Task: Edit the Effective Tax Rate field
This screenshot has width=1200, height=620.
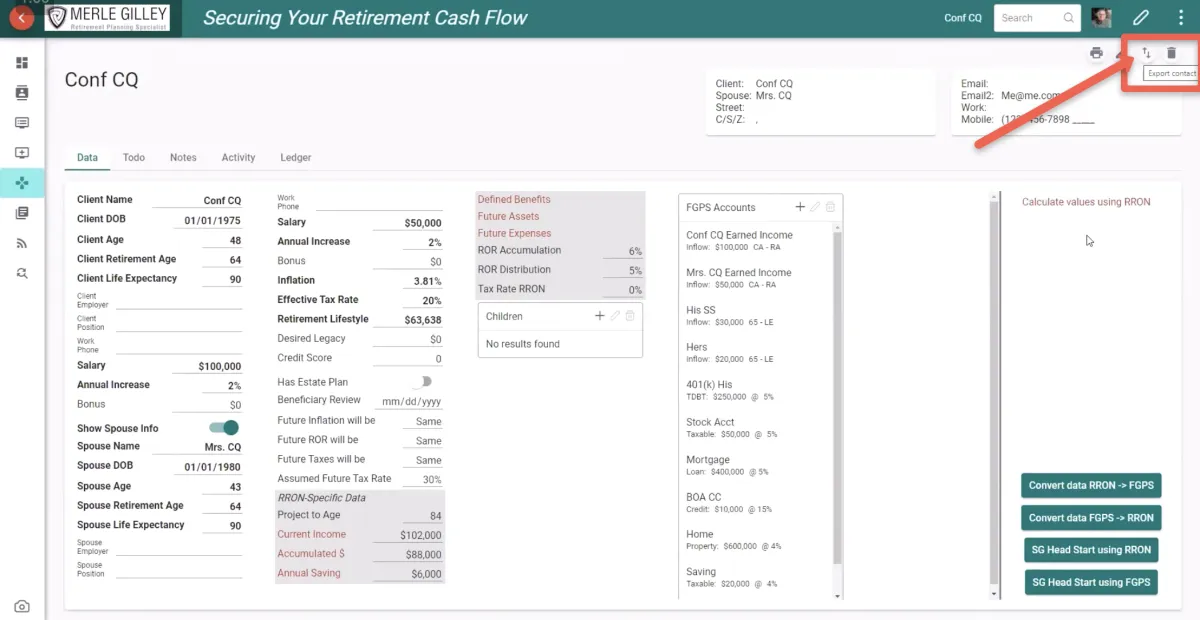Action: pos(422,301)
